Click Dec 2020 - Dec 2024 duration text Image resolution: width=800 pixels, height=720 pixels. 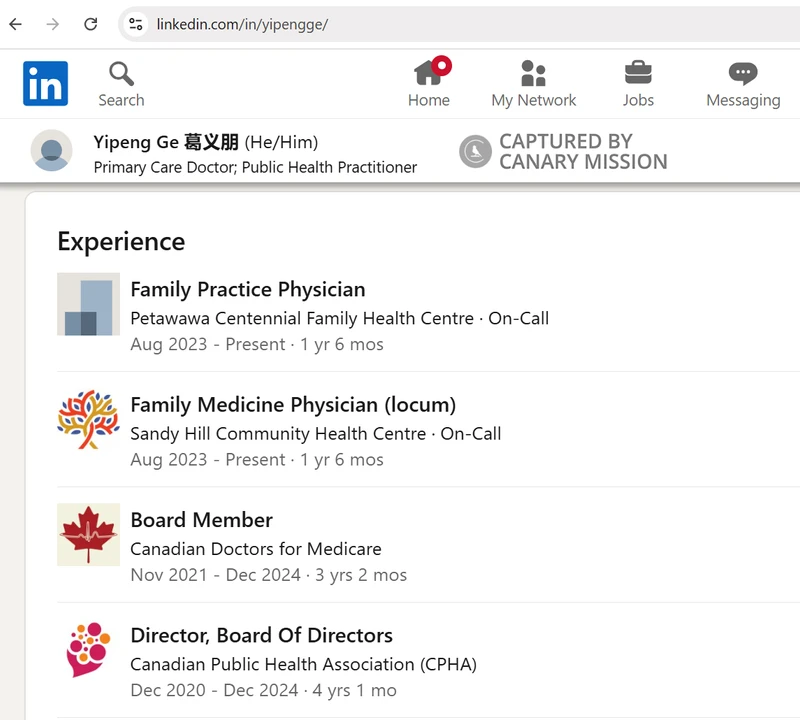pyautogui.click(x=264, y=690)
